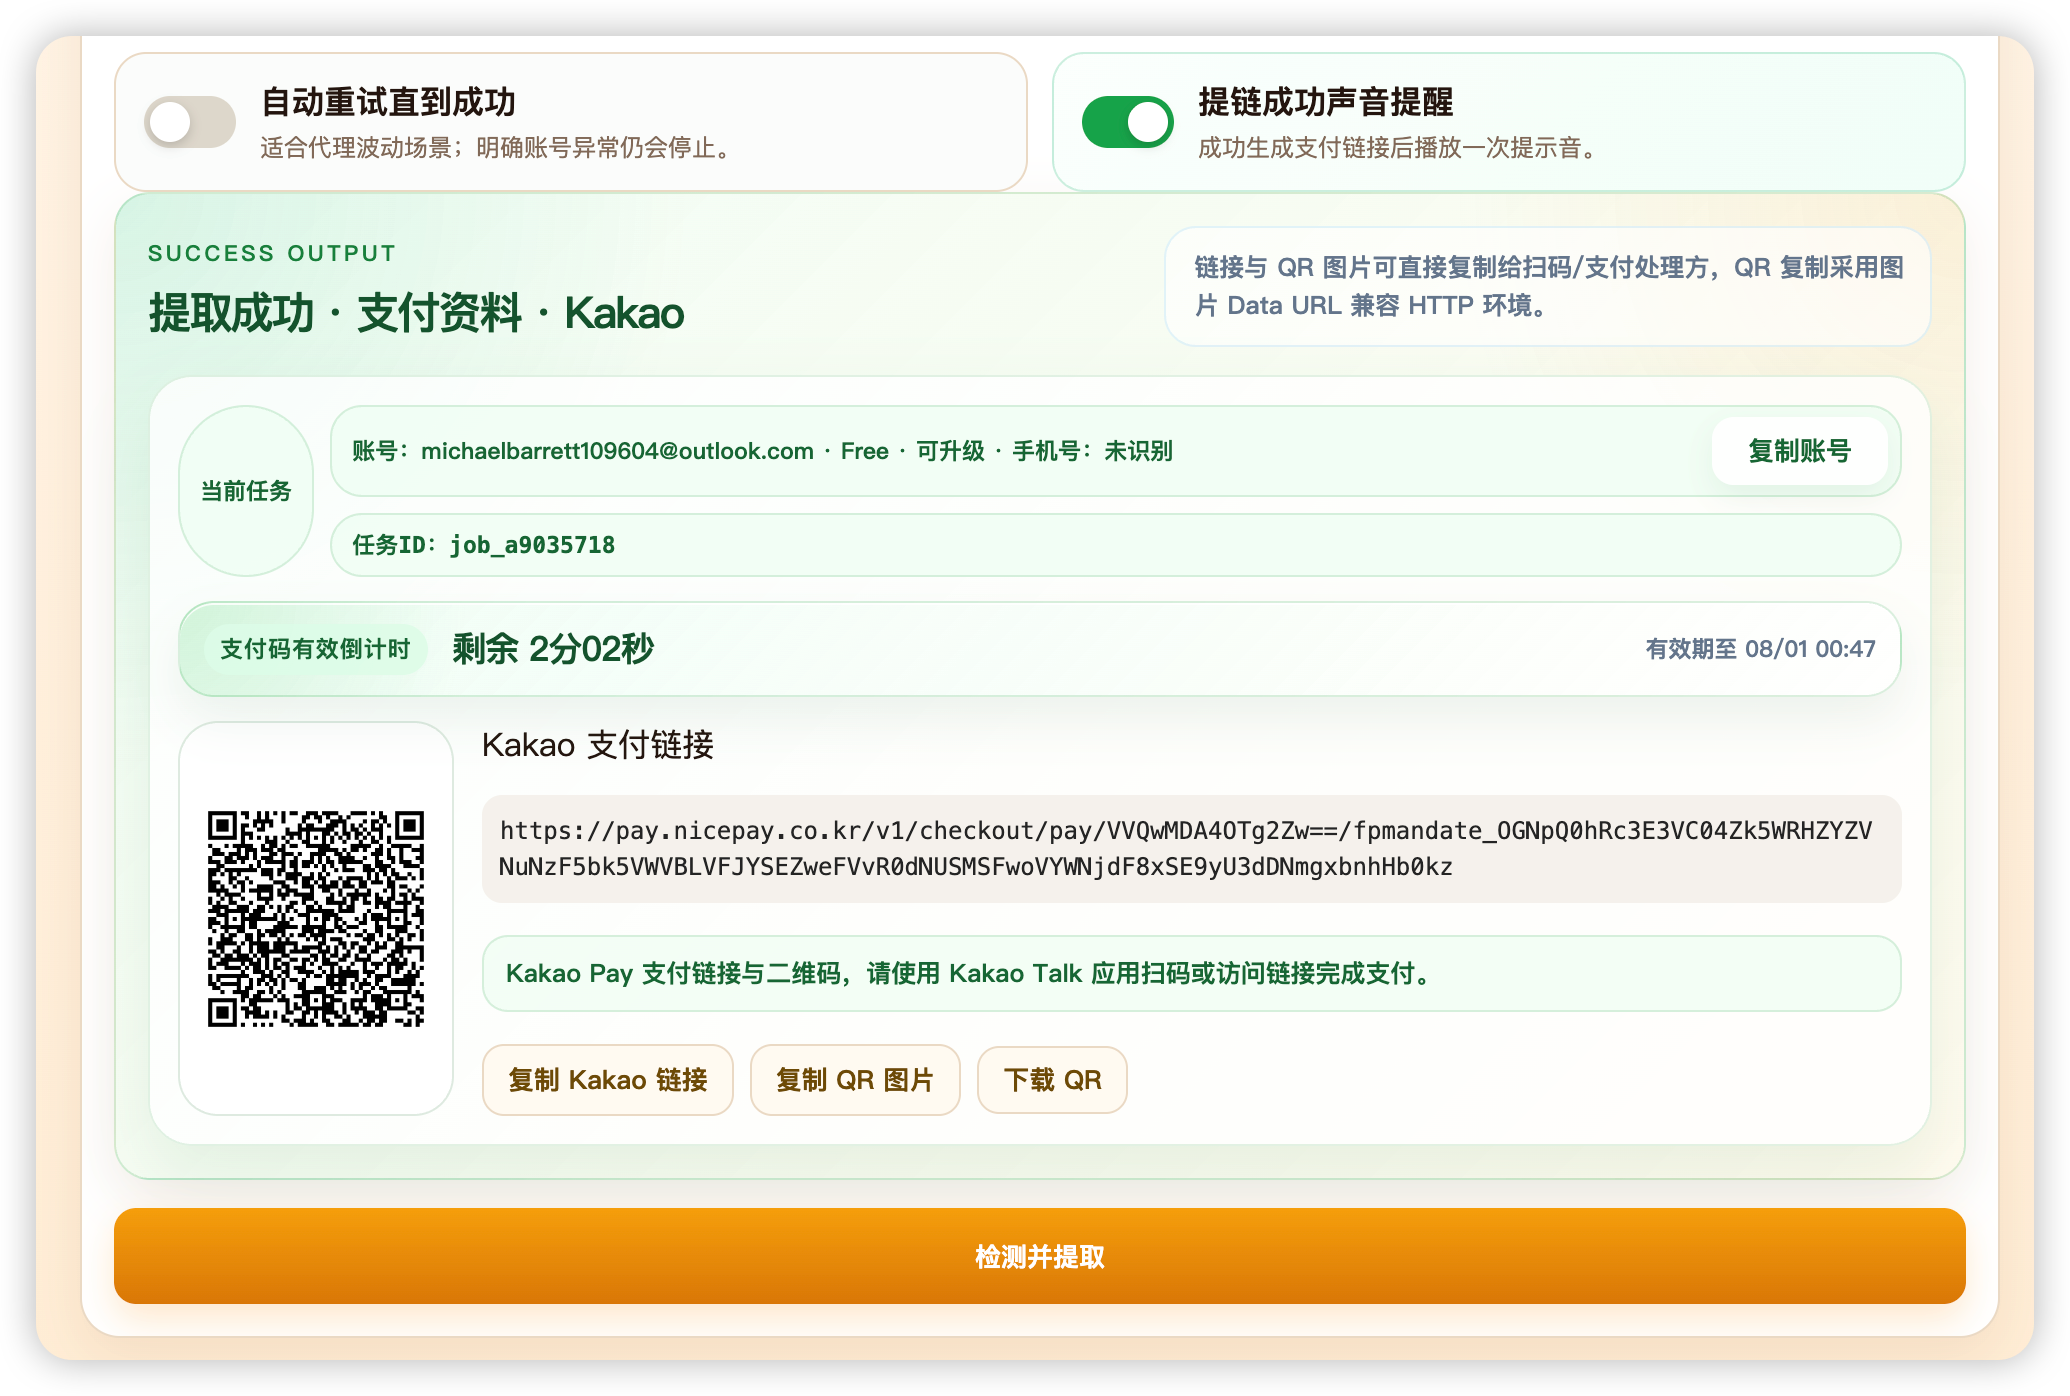Screen dimensions: 2070x1396
Task: Click the Kakao payment QR code image
Action: (316, 918)
